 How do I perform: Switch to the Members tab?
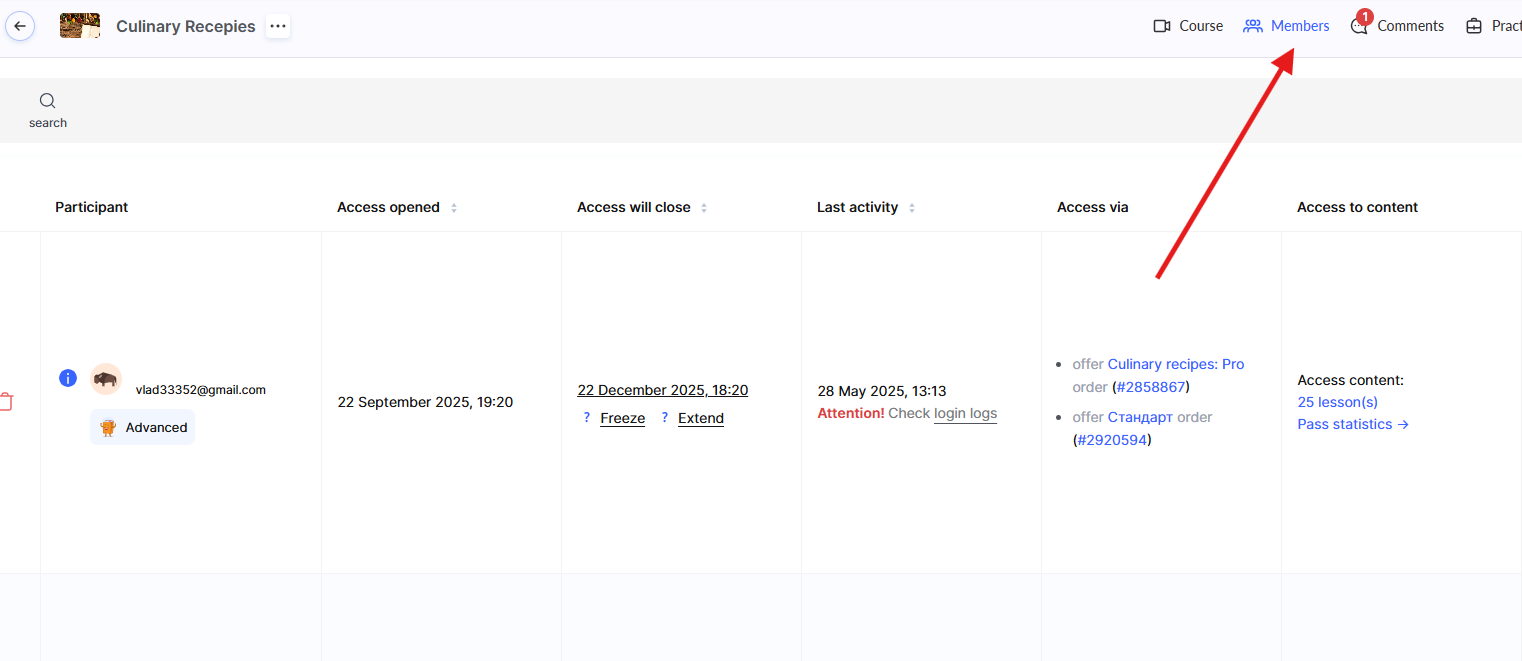pyautogui.click(x=1287, y=26)
